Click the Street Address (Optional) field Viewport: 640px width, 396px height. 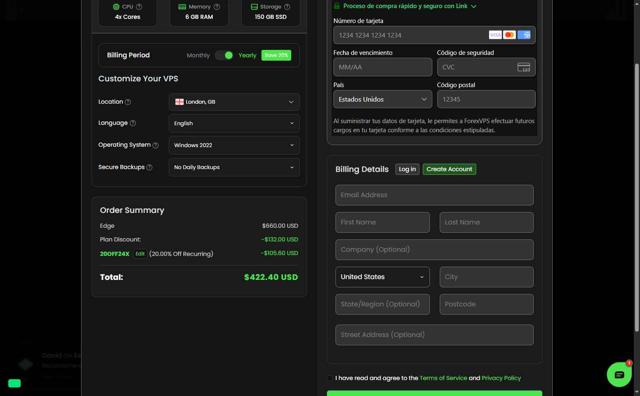(434, 335)
